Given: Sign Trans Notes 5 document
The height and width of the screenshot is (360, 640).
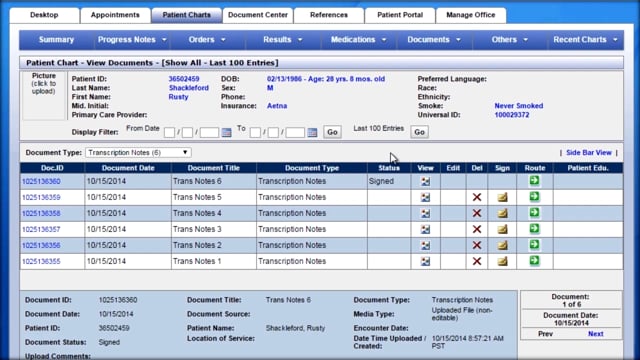Looking at the screenshot, I should [502, 197].
